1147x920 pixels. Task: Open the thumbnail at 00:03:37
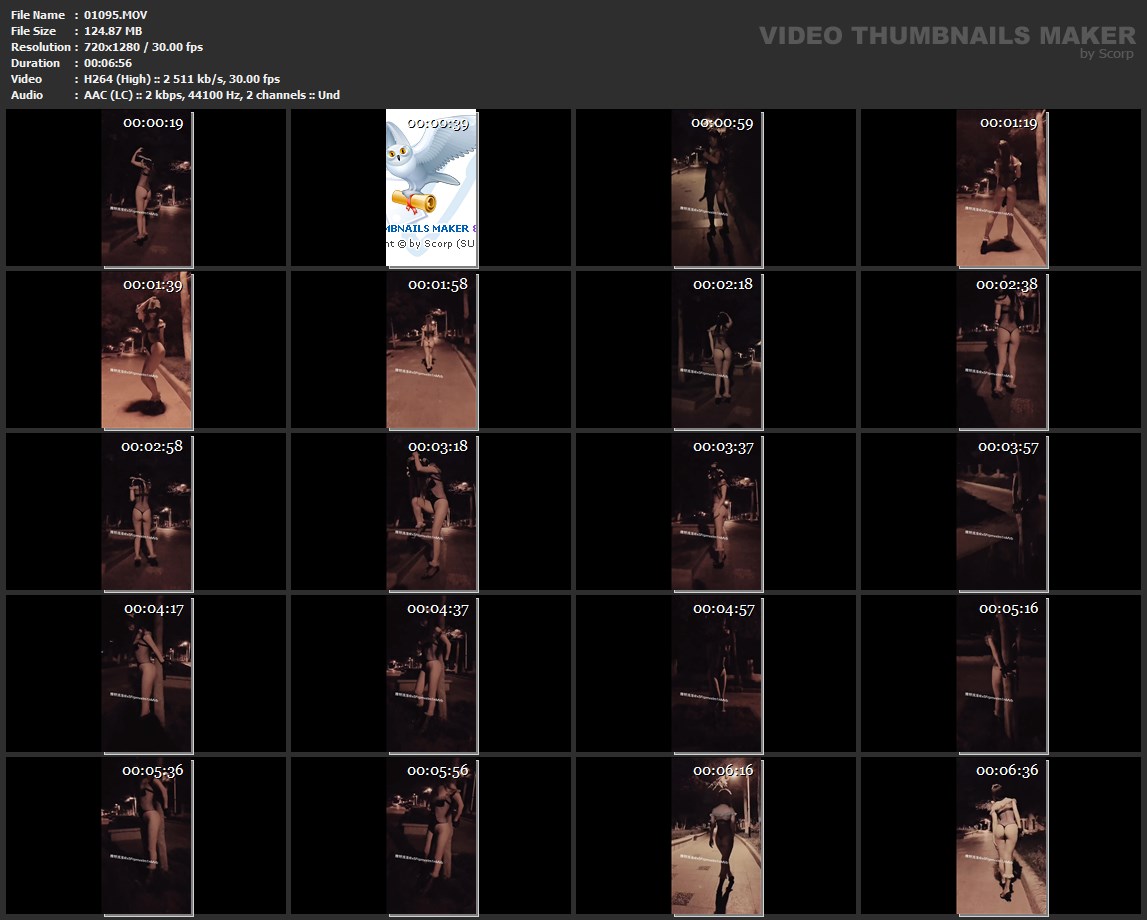point(716,512)
